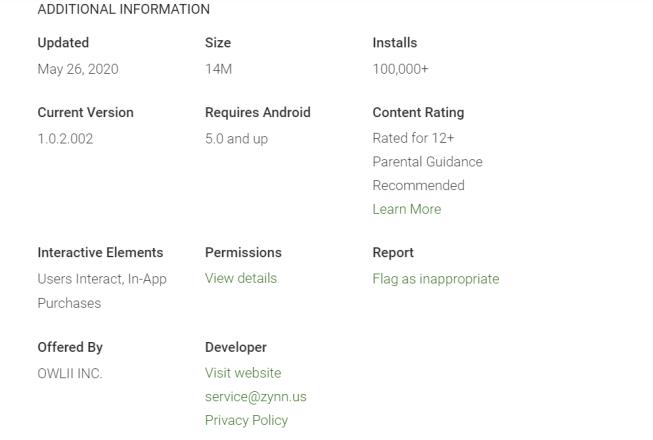653x440 pixels.
Task: Click the Users Interact, In-App Purchases text
Action: (102, 290)
